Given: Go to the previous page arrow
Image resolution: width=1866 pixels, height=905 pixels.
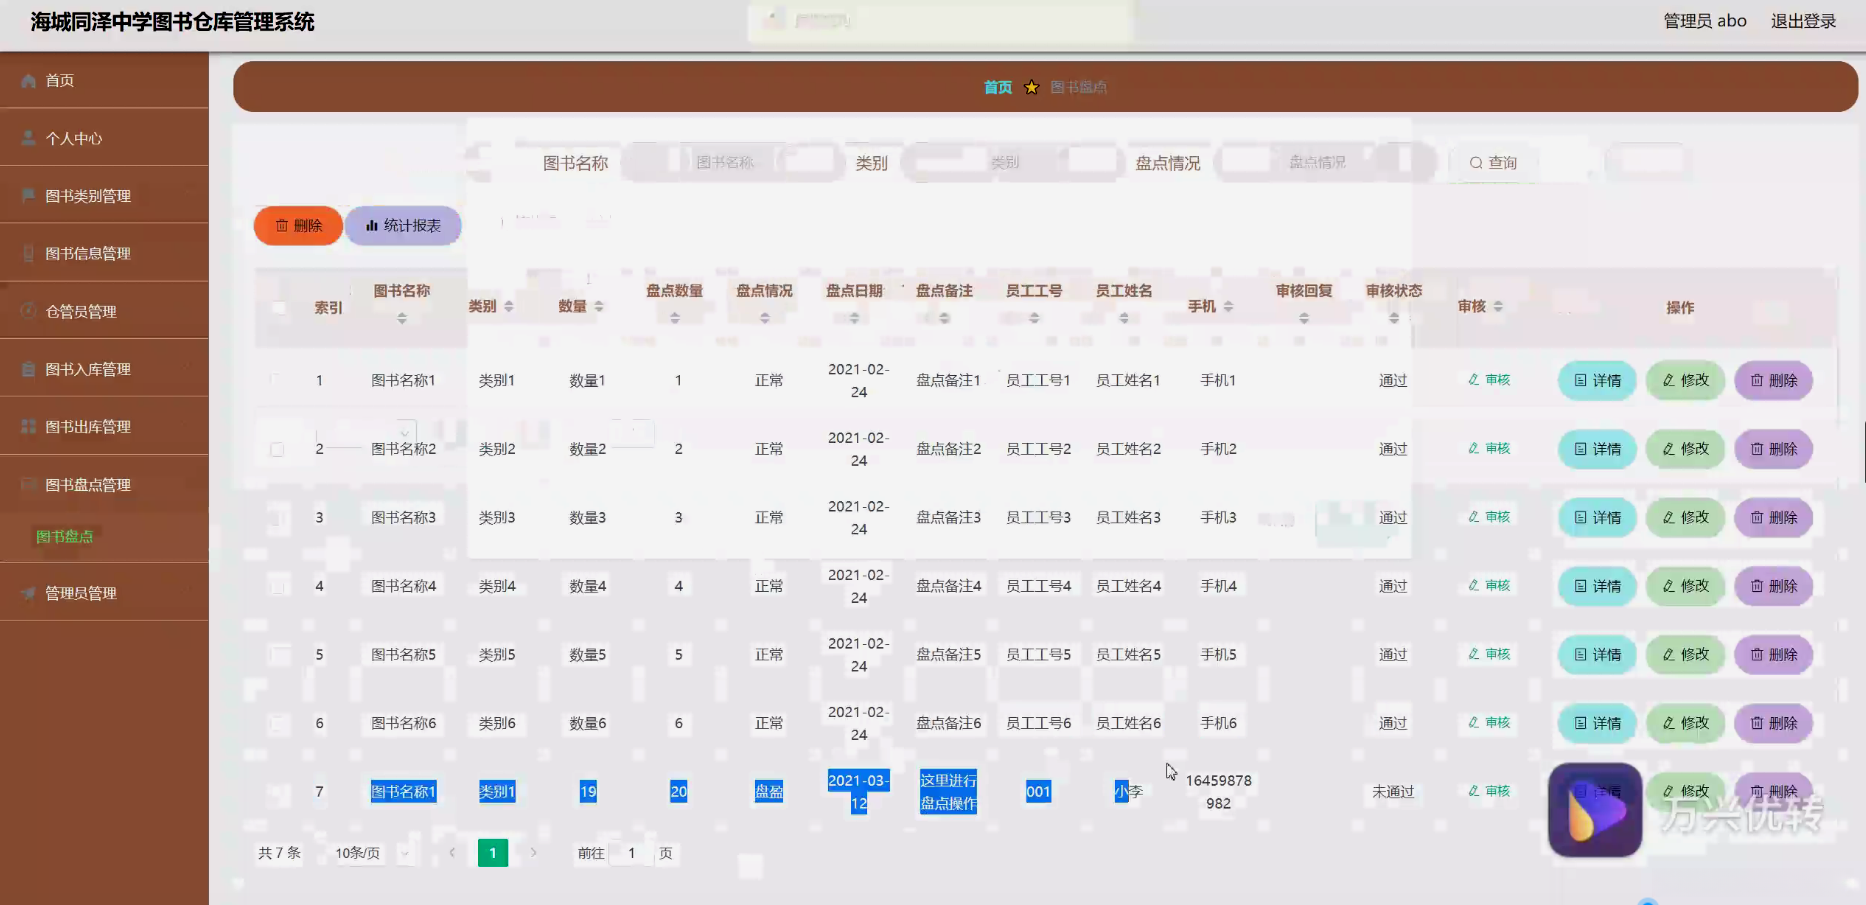Looking at the screenshot, I should pyautogui.click(x=452, y=853).
